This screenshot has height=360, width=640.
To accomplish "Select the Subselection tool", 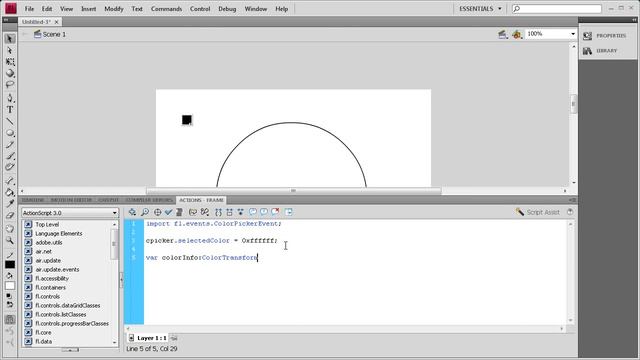I will point(10,51).
